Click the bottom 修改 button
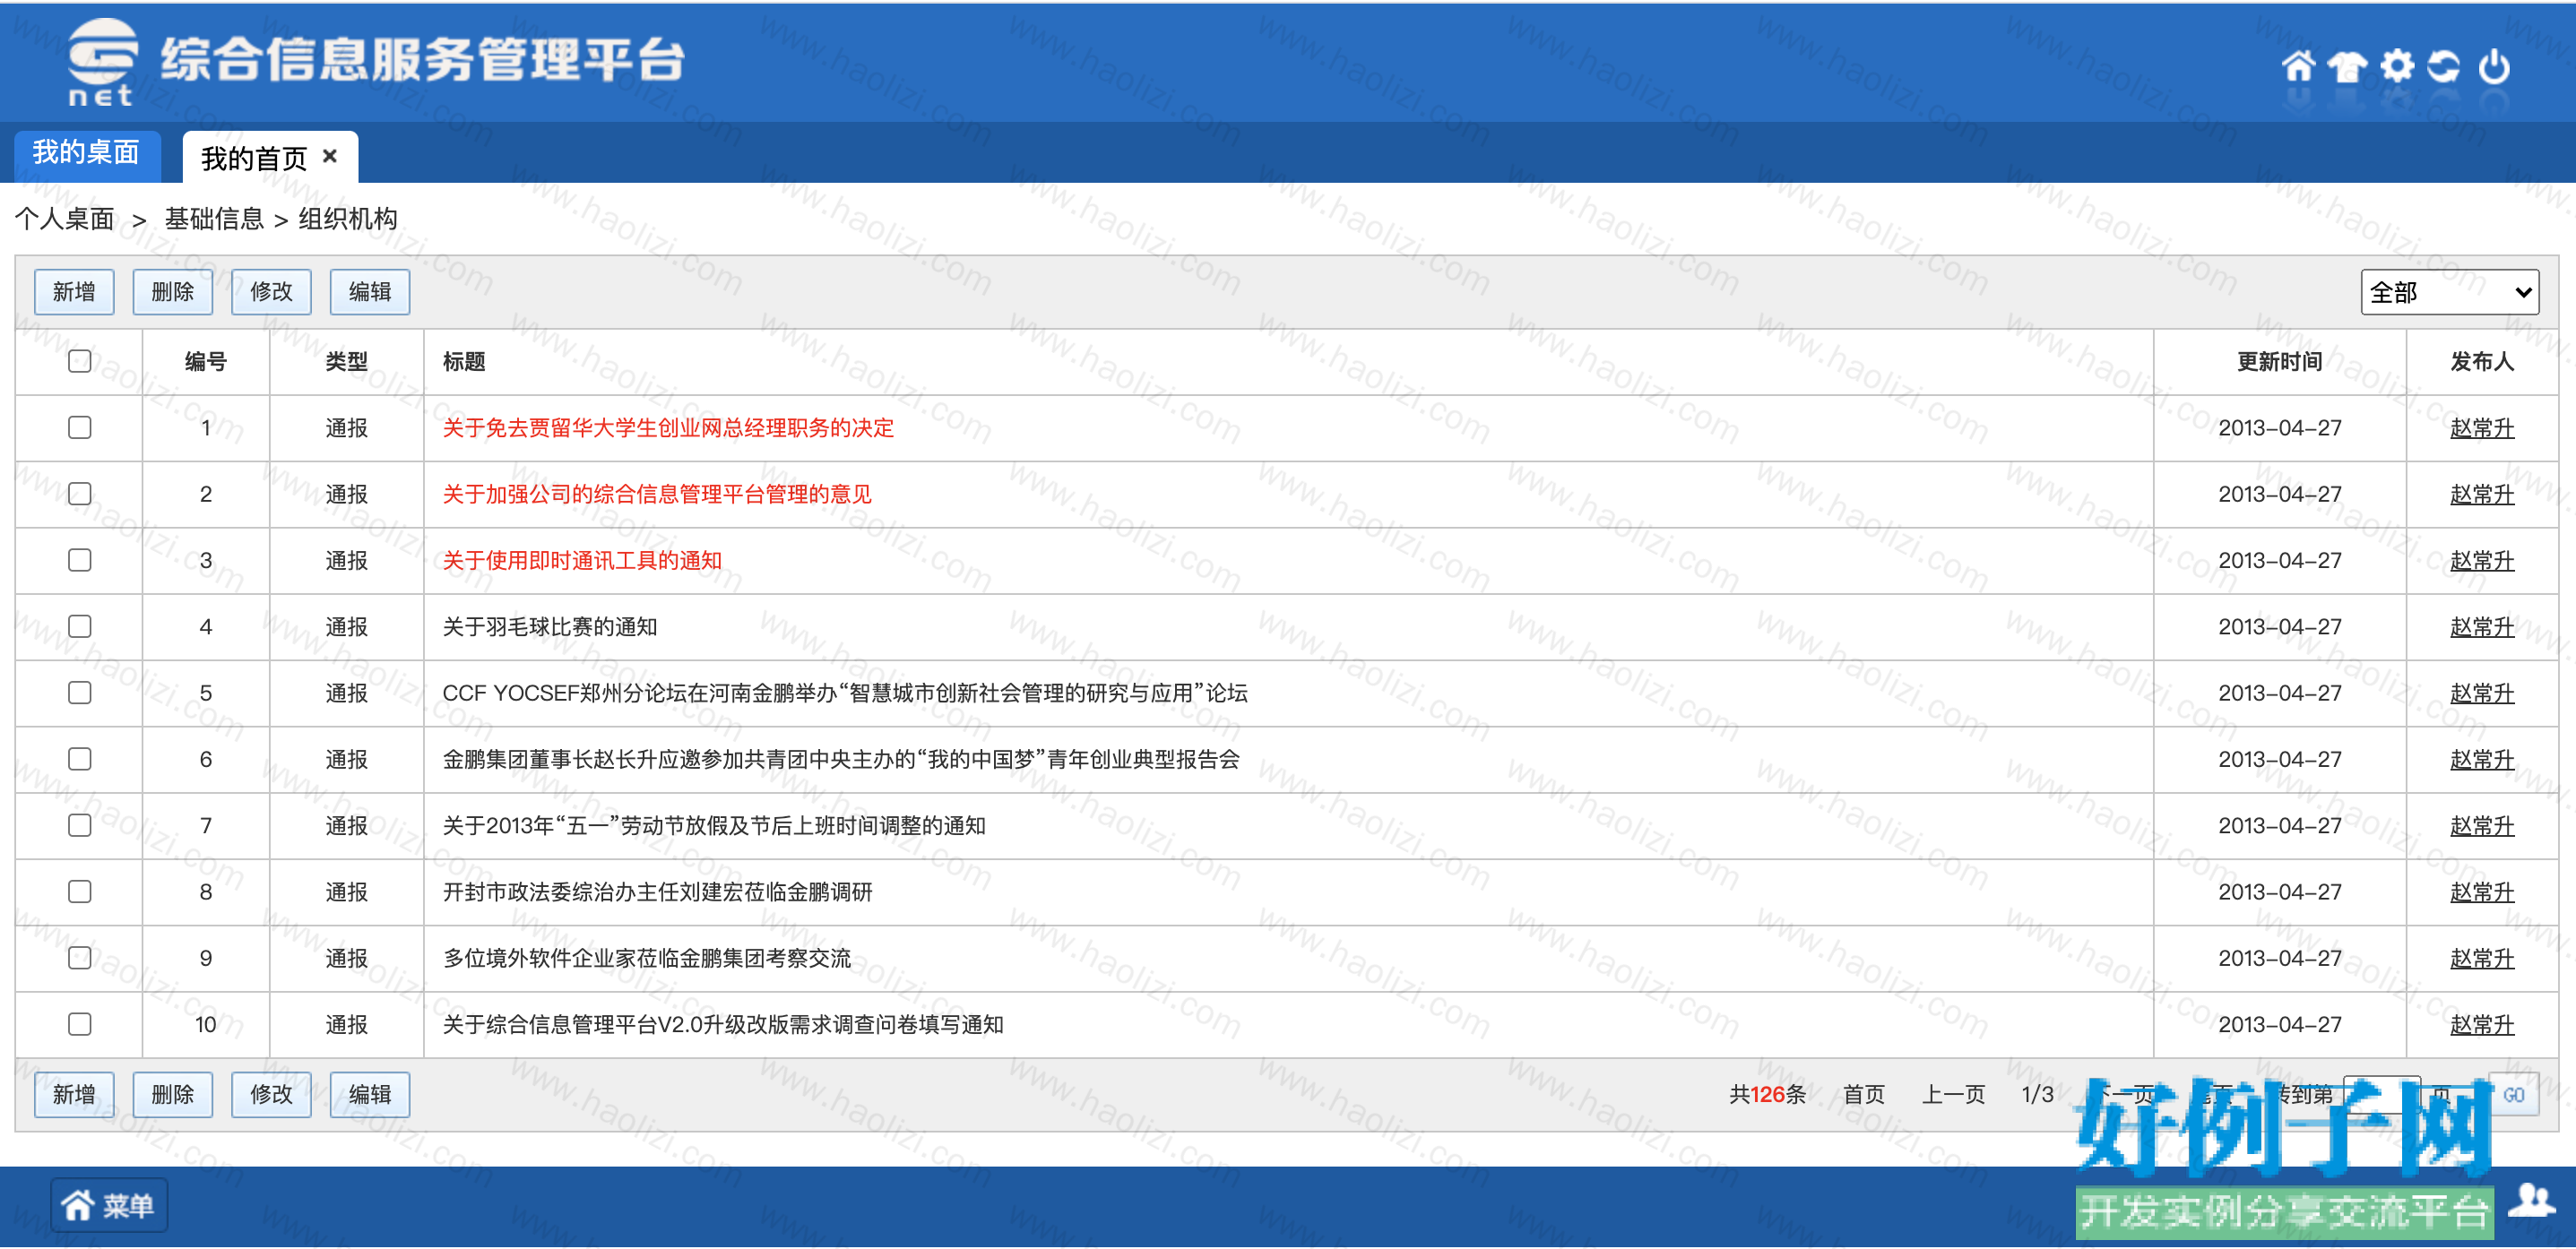This screenshot has width=2576, height=1249. (271, 1094)
